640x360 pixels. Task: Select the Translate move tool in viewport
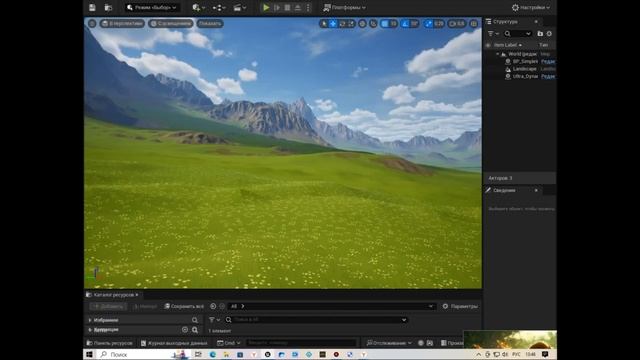pos(333,24)
